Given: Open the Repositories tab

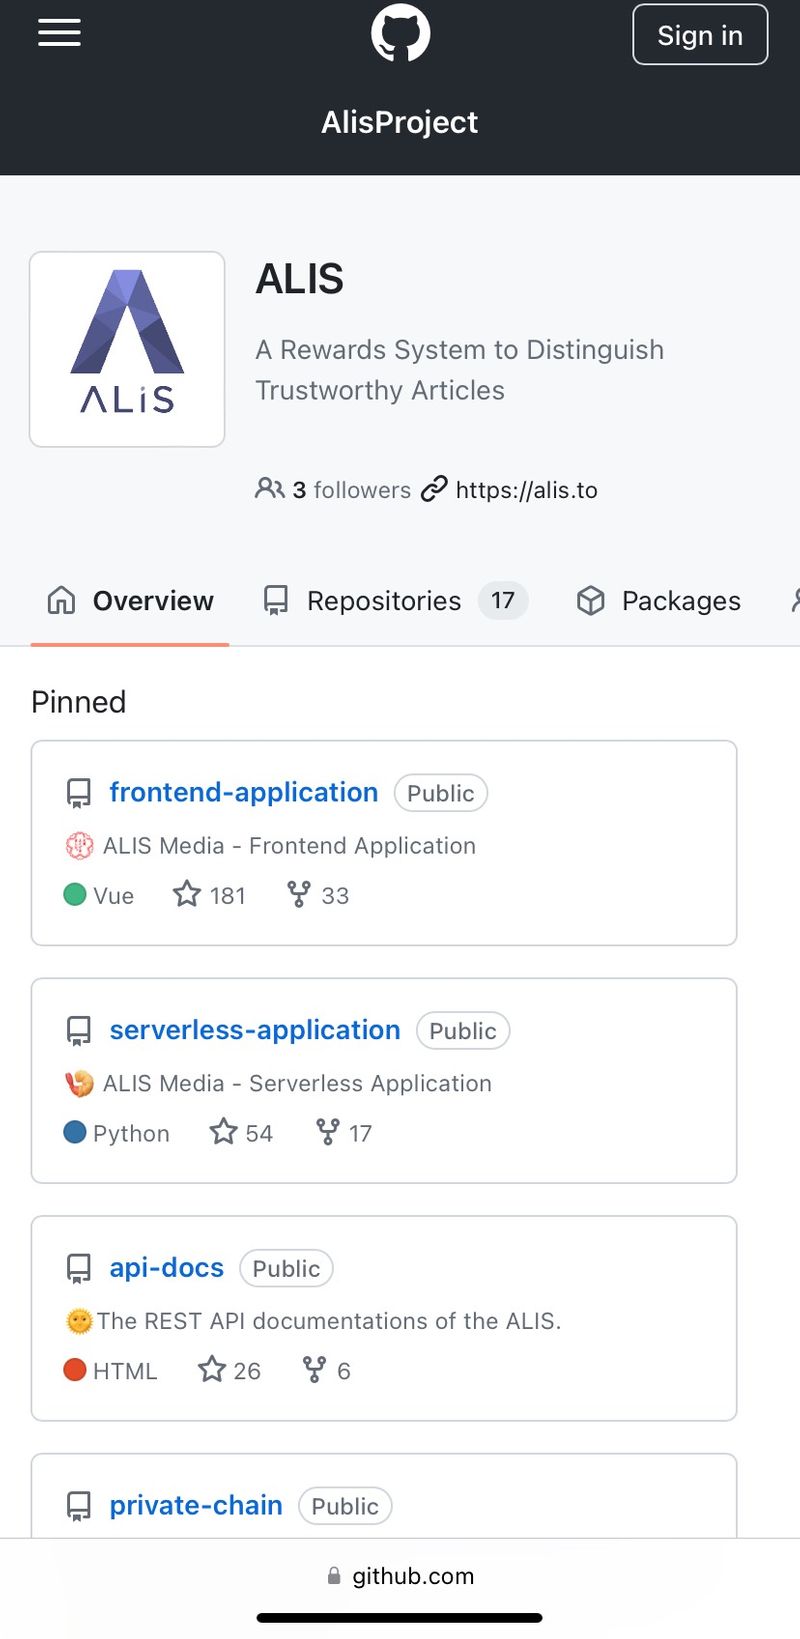Looking at the screenshot, I should coord(384,601).
